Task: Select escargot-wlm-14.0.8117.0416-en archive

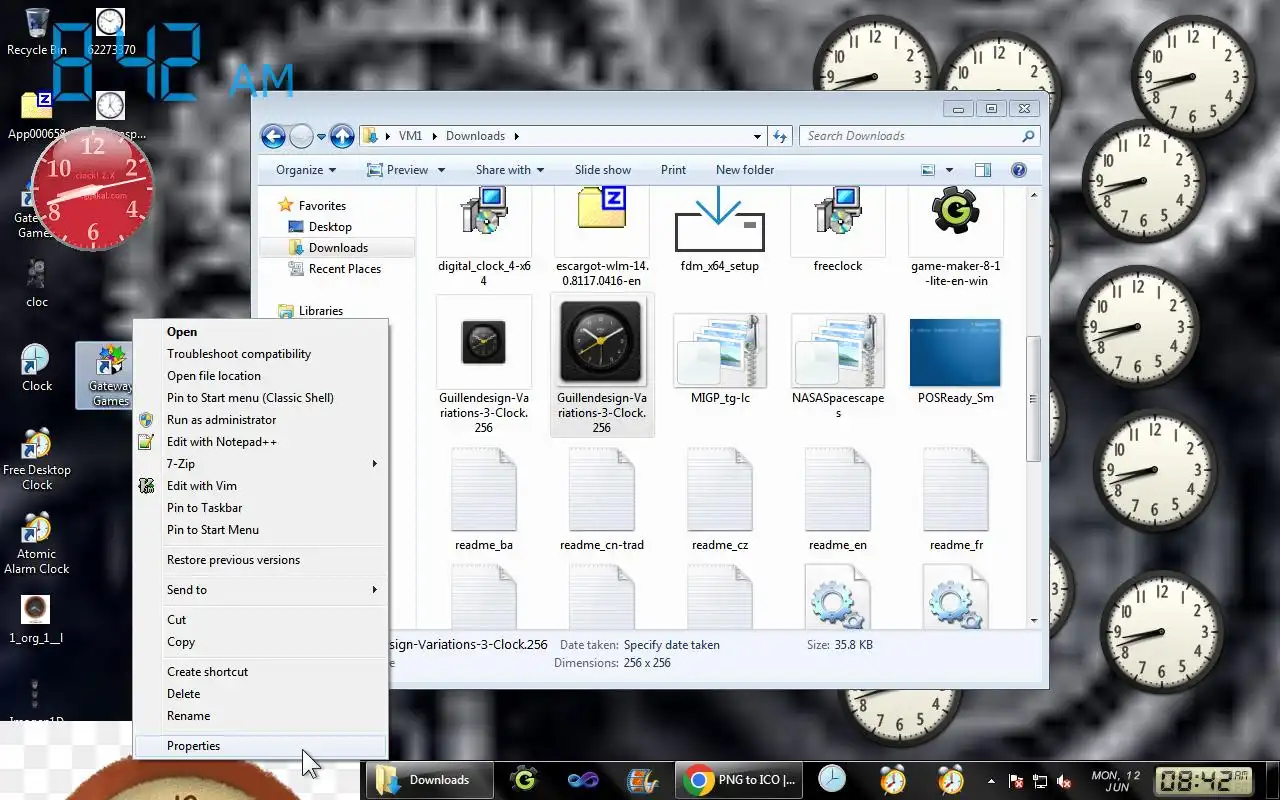Action: click(x=602, y=238)
